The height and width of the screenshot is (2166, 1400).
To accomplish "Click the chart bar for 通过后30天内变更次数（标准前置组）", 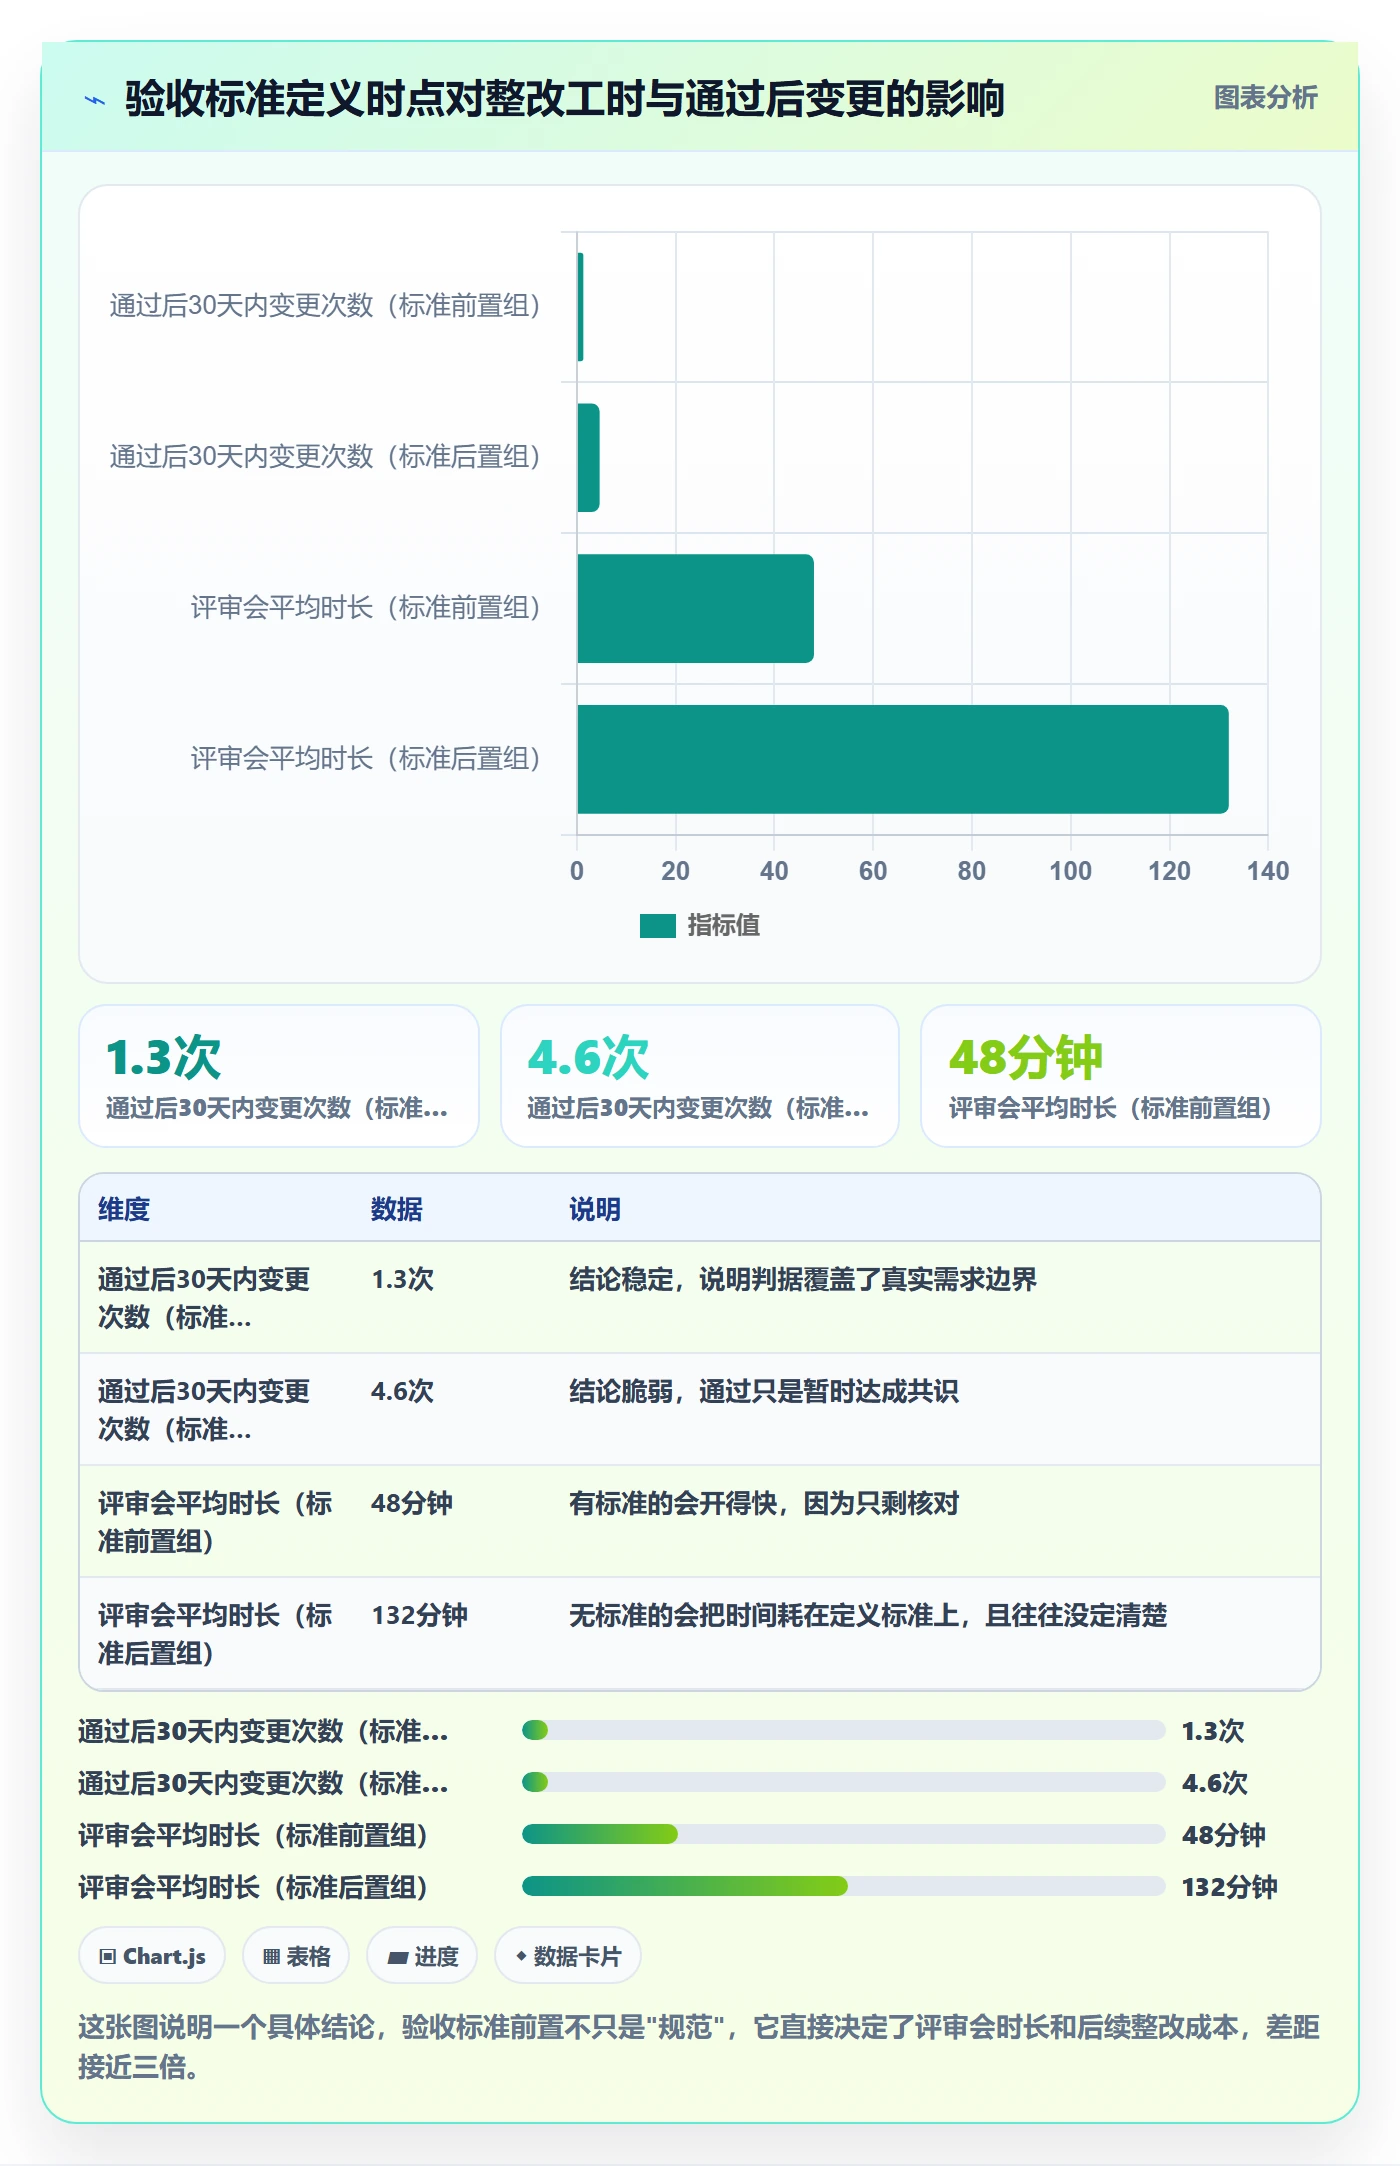I will pyautogui.click(x=580, y=307).
